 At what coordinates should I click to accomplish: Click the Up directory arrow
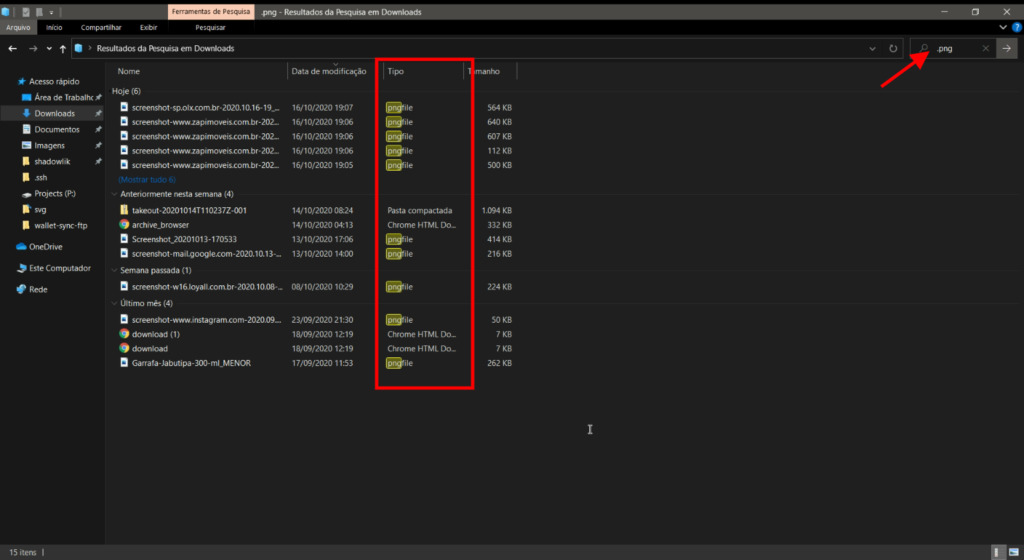(x=63, y=48)
